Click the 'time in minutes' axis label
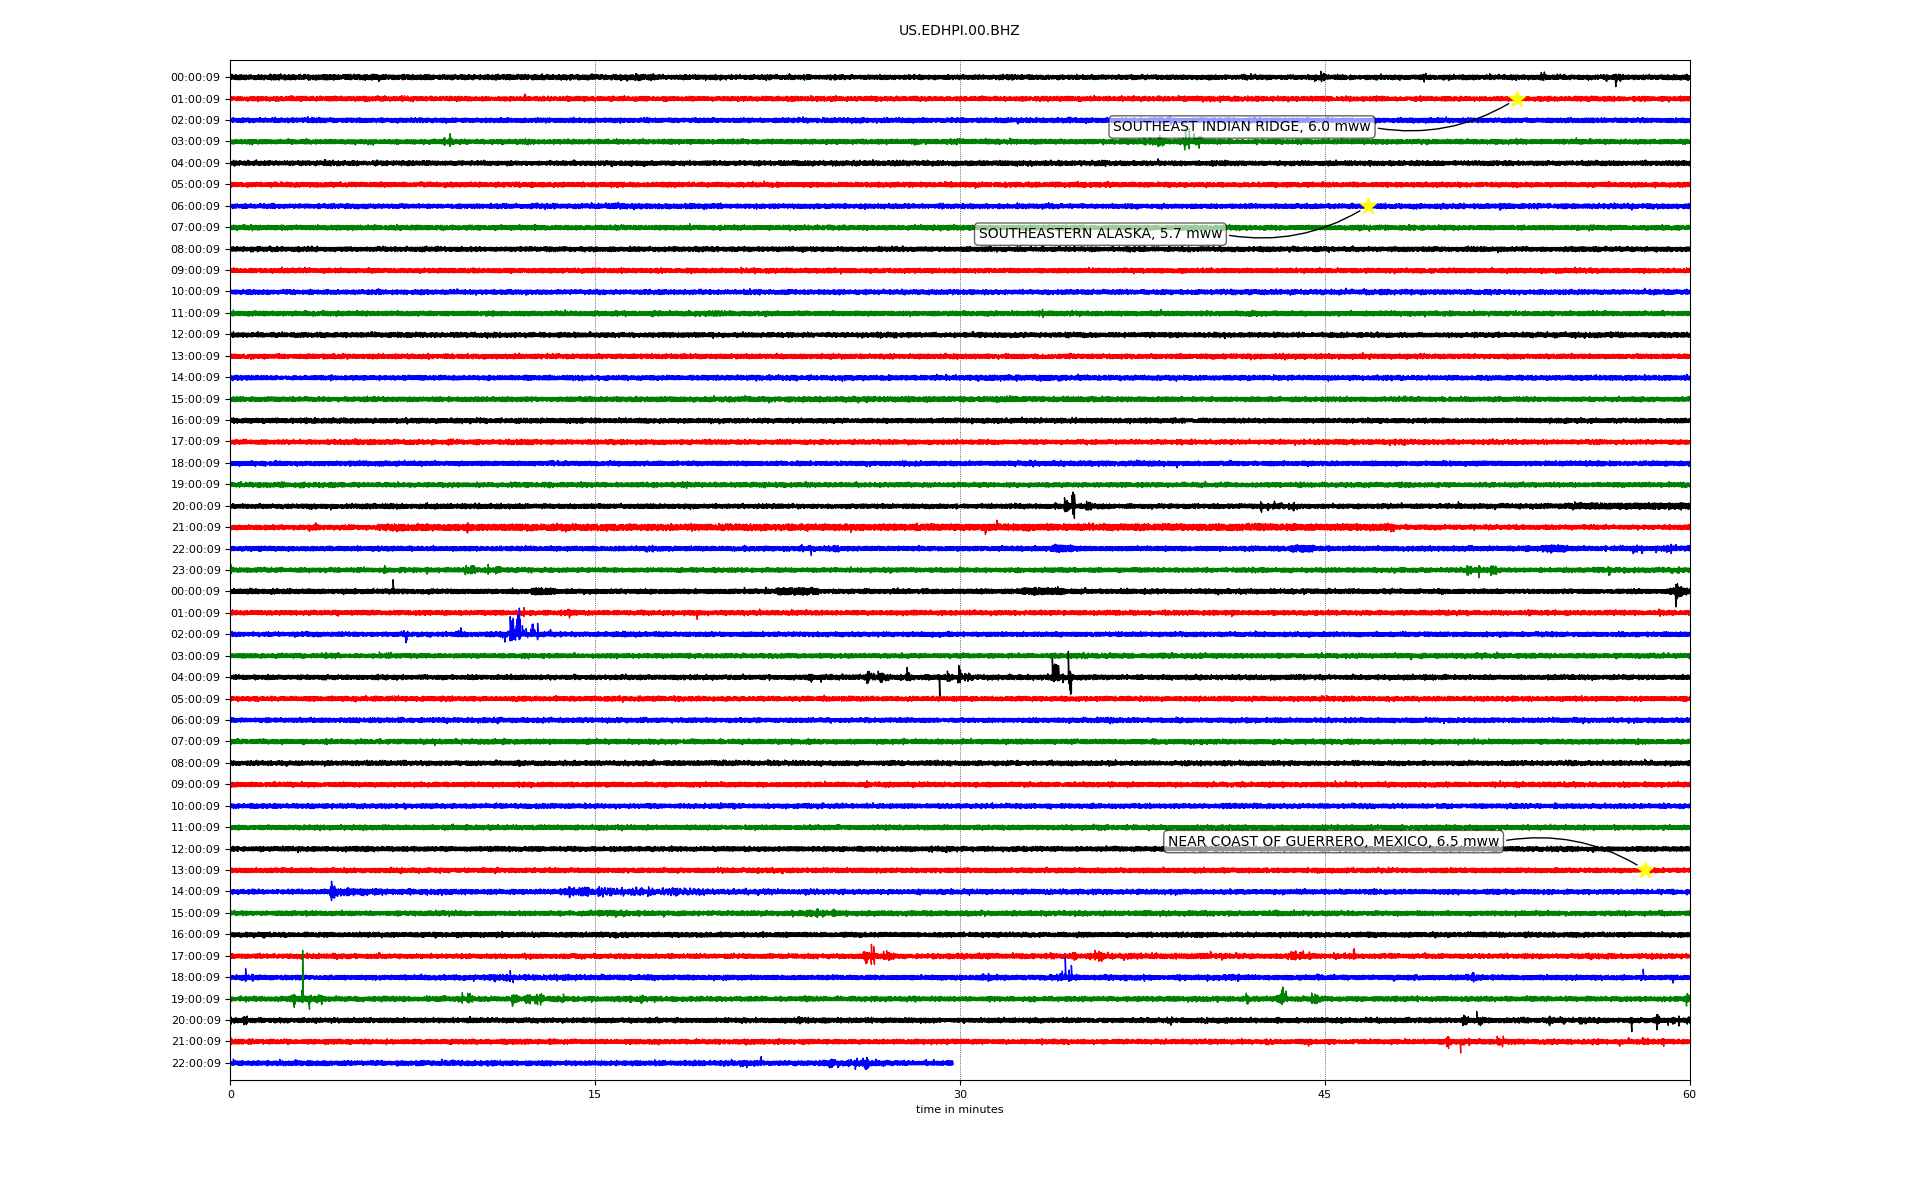Viewport: 1920px width, 1200px height. [x=959, y=1110]
